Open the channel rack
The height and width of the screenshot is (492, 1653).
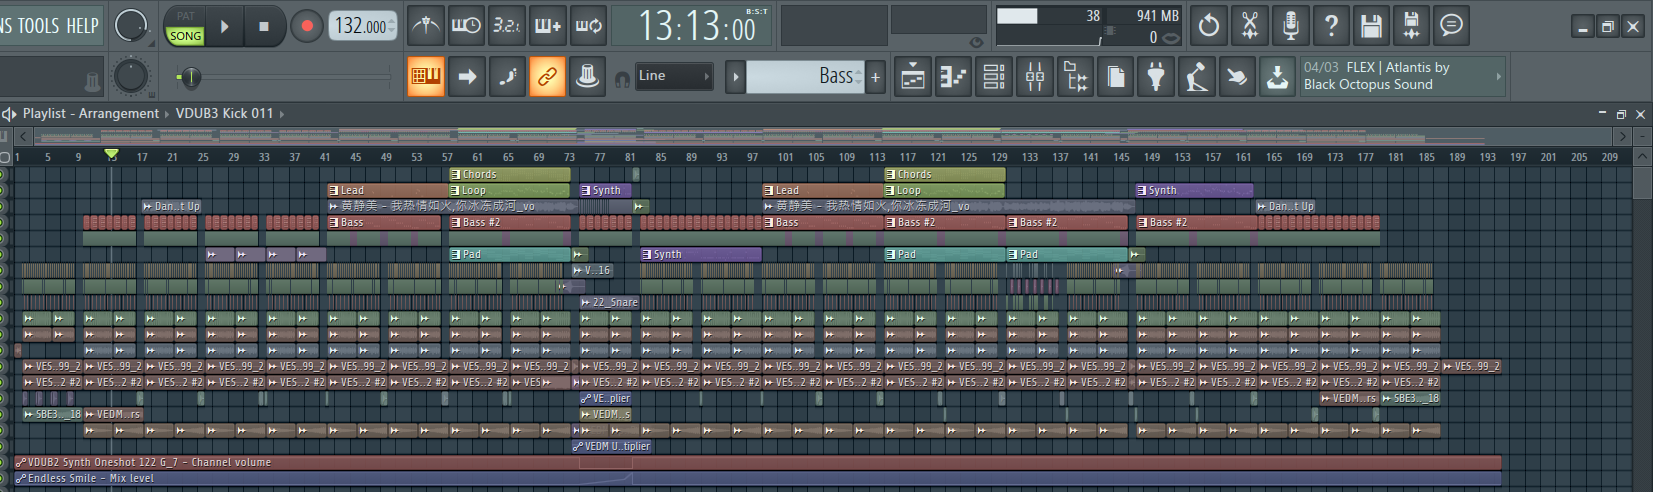[x=994, y=76]
